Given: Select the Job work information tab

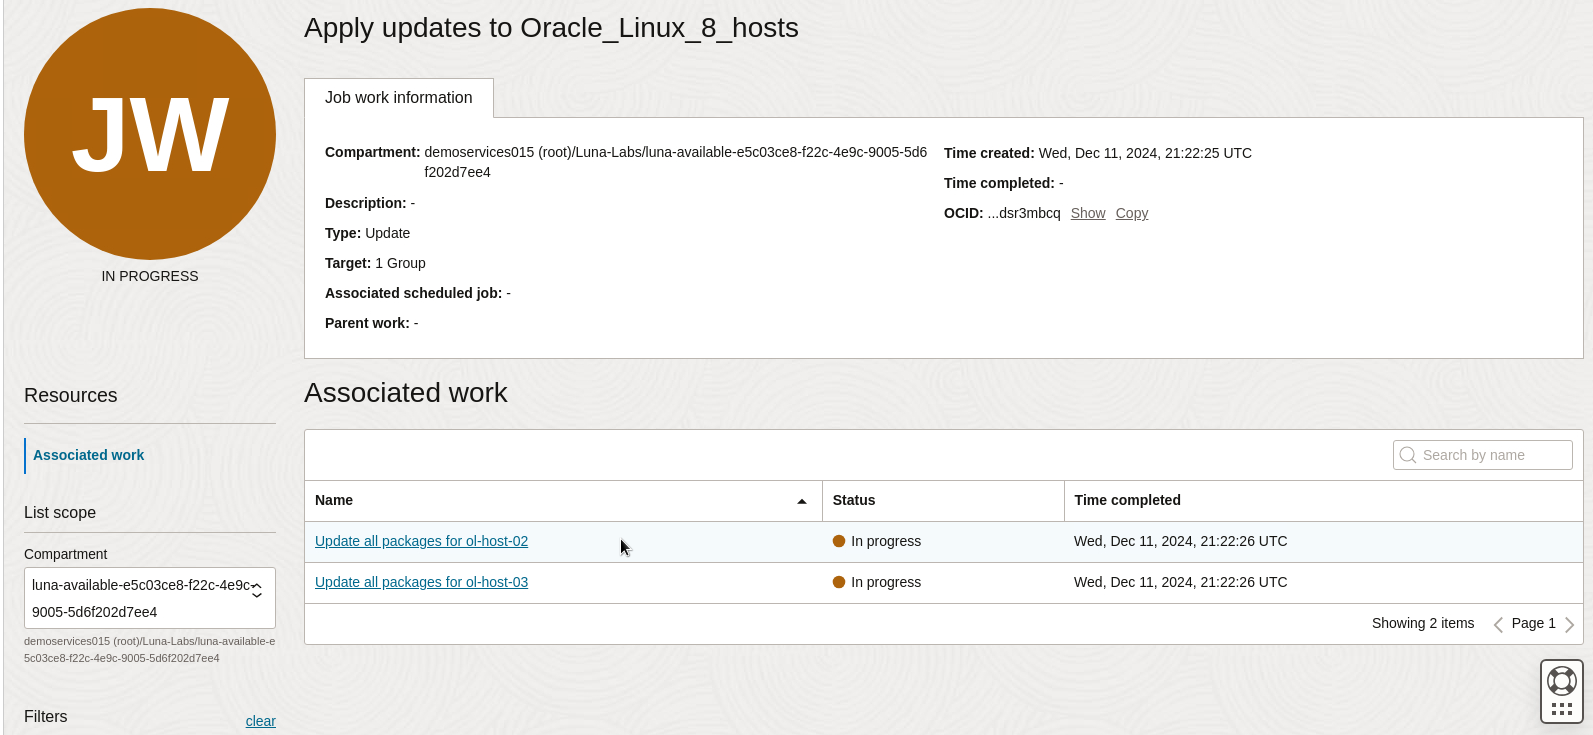Looking at the screenshot, I should click(x=398, y=98).
